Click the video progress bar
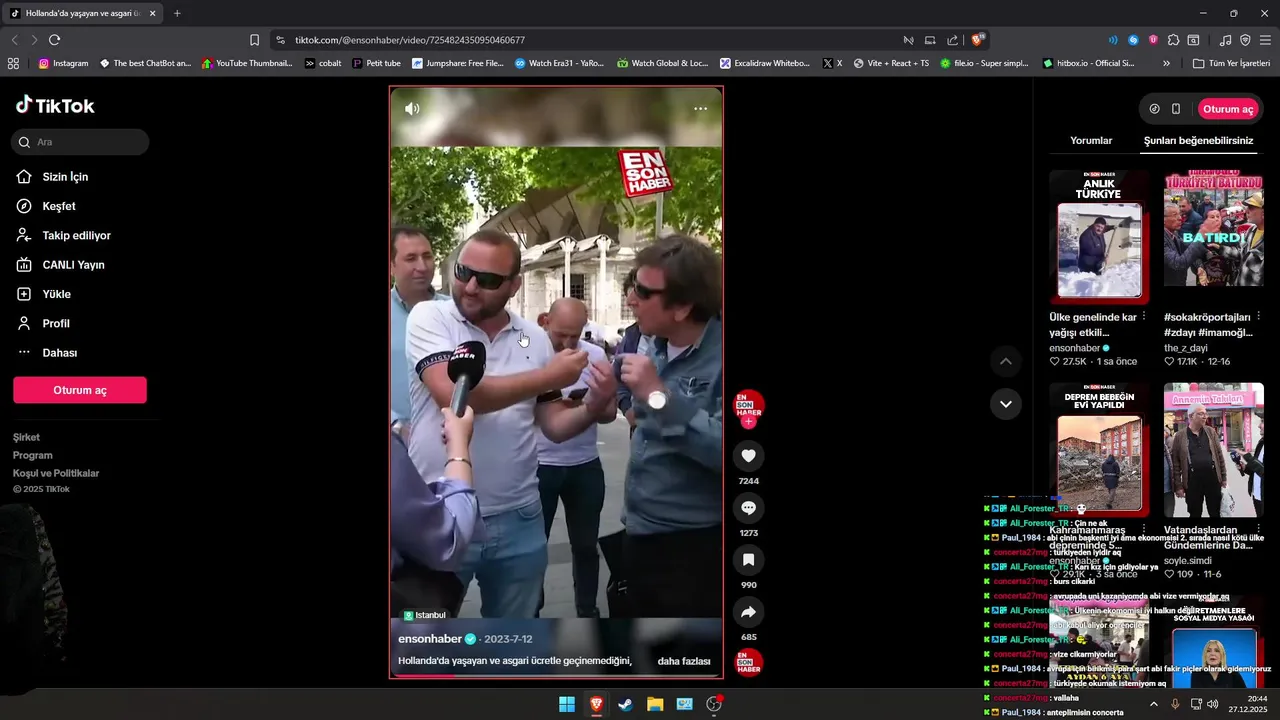 pyautogui.click(x=556, y=676)
